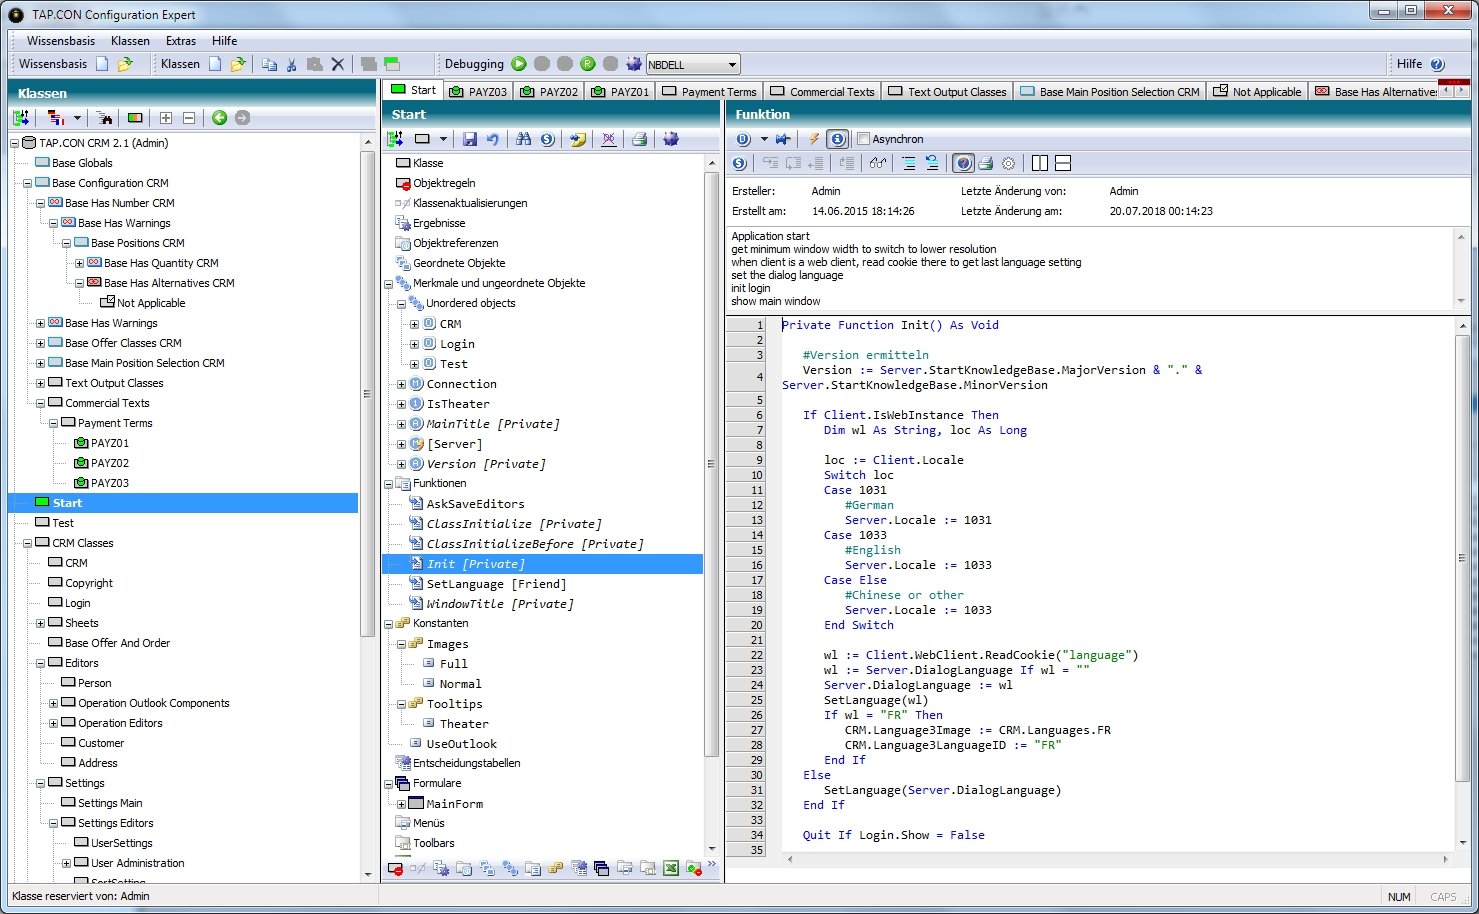Click the cut scissors icon
This screenshot has width=1479, height=914.
tap(292, 64)
